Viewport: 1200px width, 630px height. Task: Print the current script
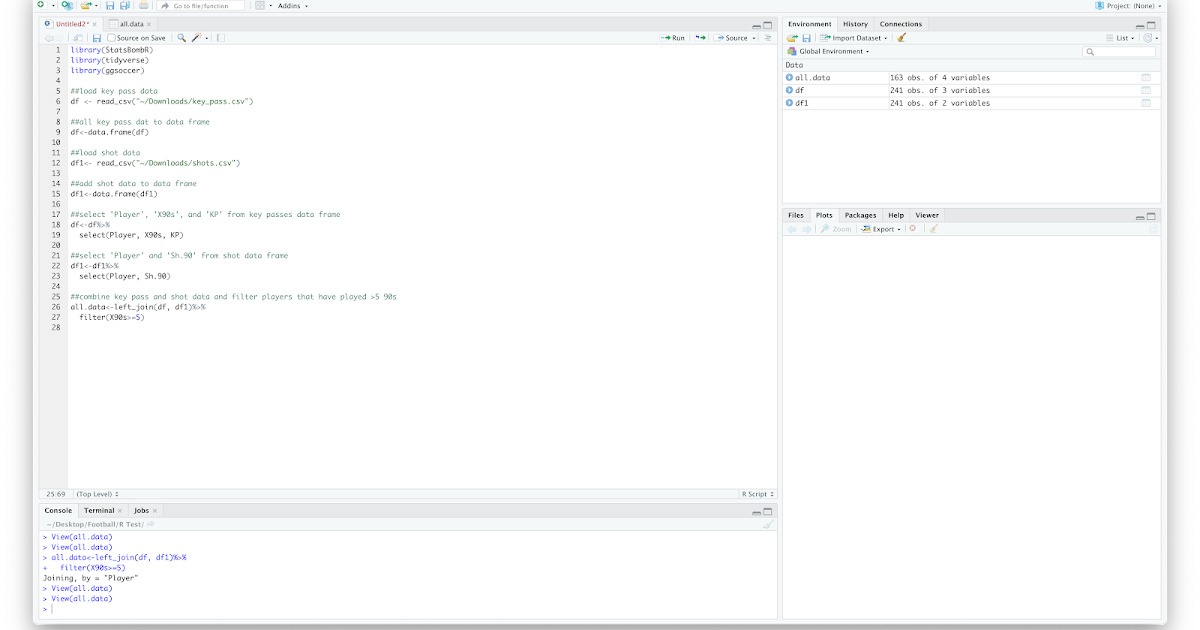(145, 5)
